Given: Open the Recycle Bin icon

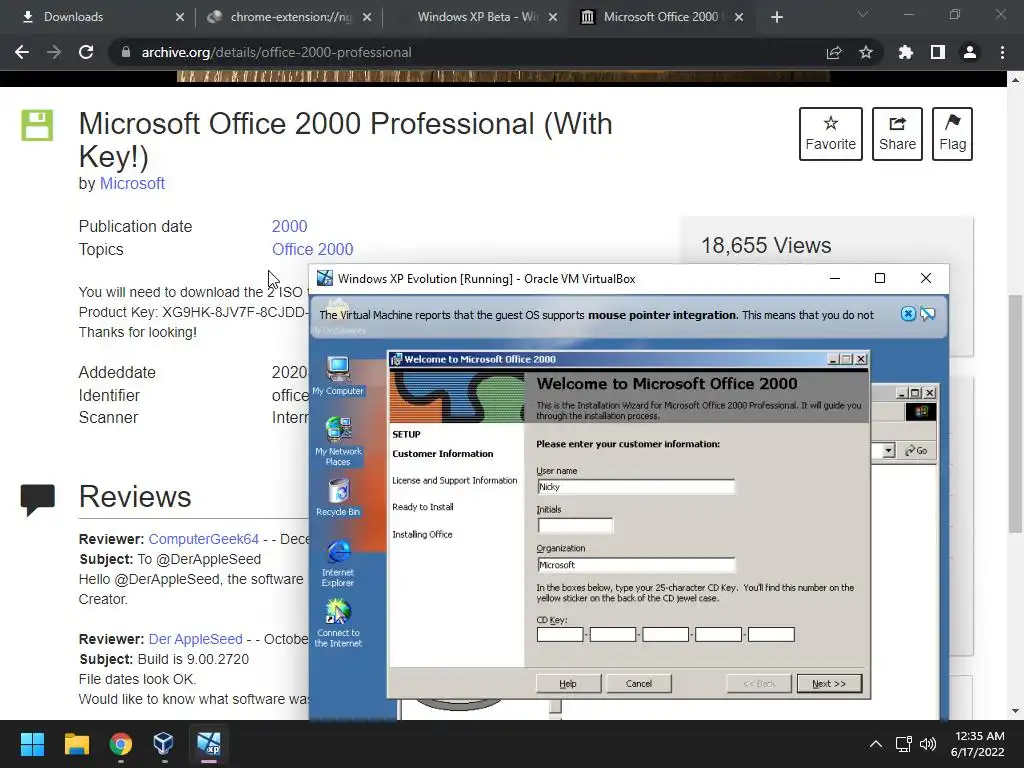Looking at the screenshot, I should (x=338, y=497).
